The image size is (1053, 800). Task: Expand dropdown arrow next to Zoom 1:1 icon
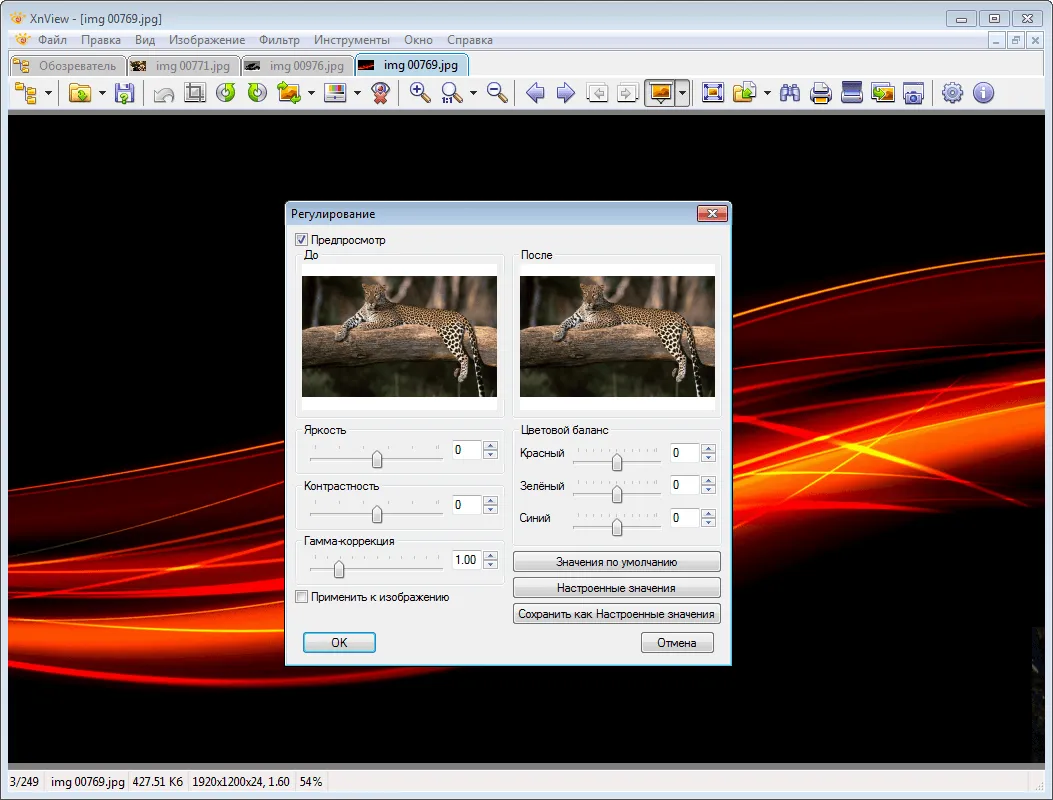coord(473,93)
